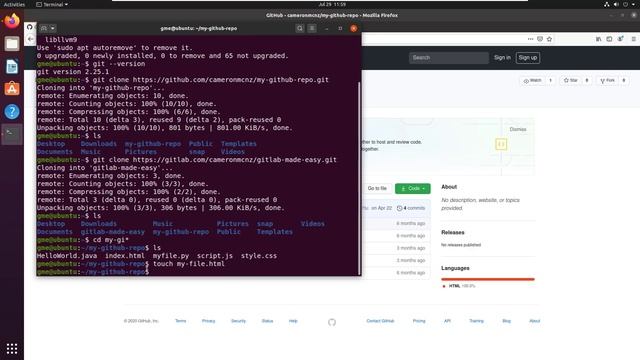Screen dimensions: 640x360
Task: Open Firefox from the Ubuntu dock
Action: click(x=12, y=21)
